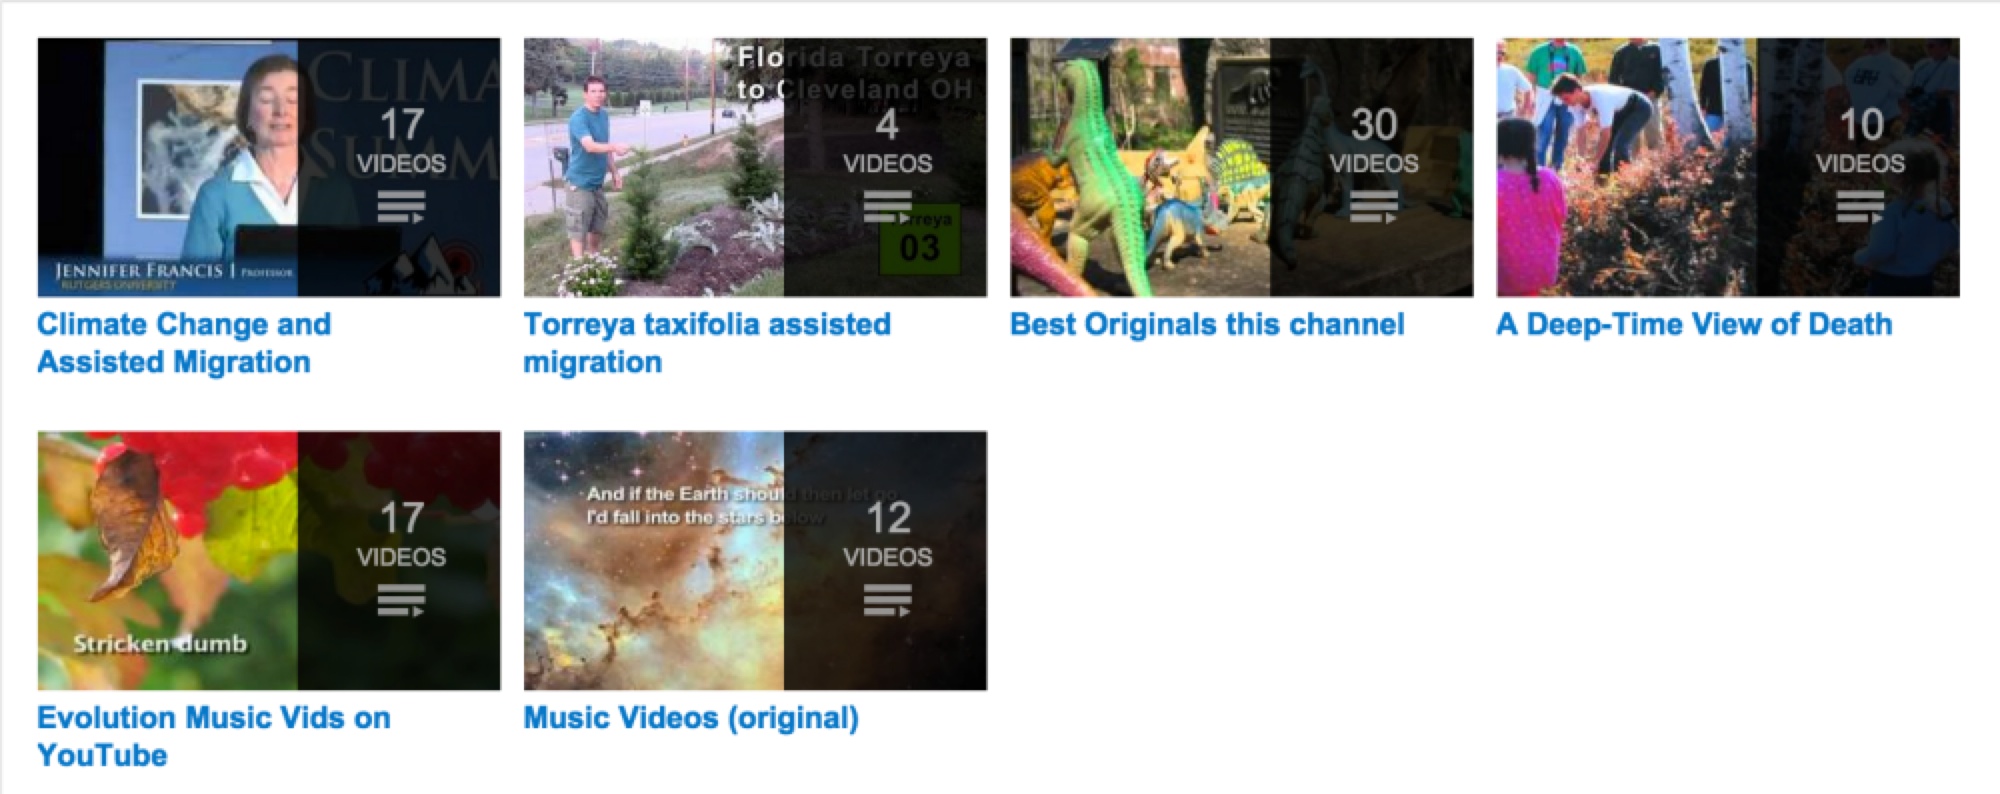This screenshot has width=2000, height=794.
Task: Click playlist icon on Best Originals thumbnail
Action: 1374,208
